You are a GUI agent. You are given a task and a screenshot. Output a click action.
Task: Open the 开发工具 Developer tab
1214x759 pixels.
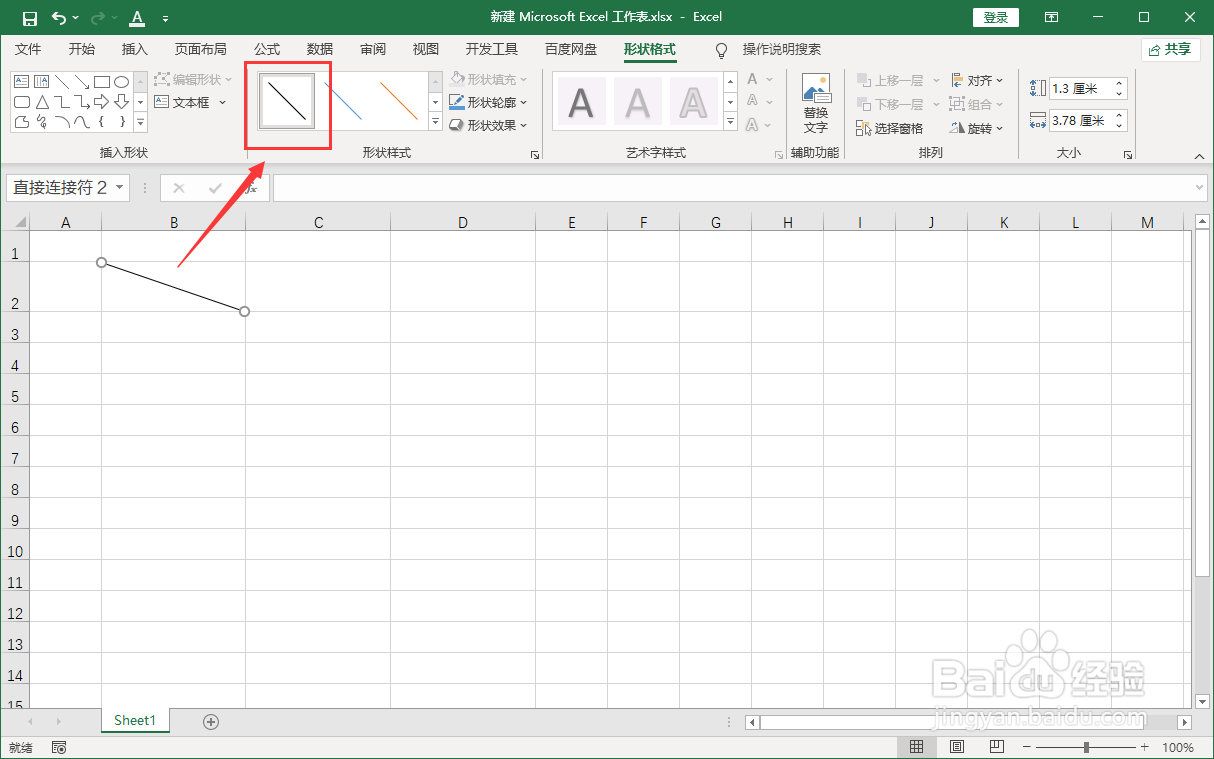coord(492,49)
